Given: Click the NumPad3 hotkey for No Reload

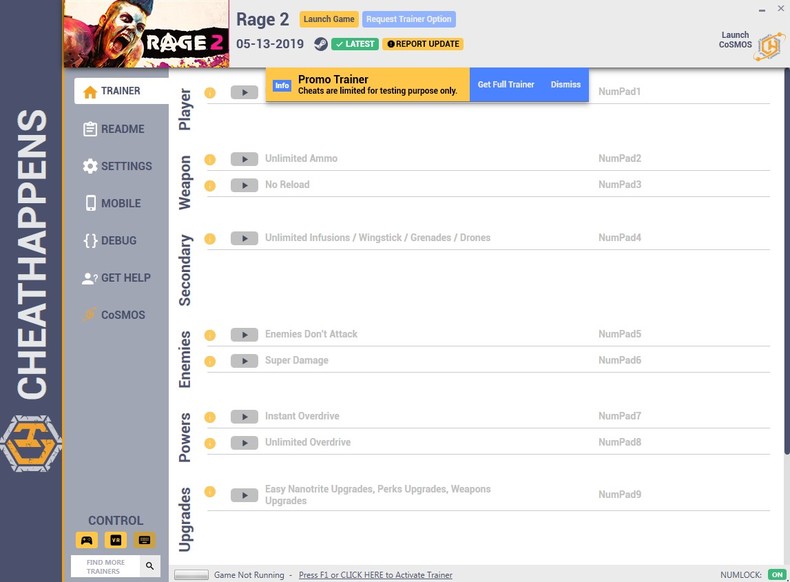Looking at the screenshot, I should point(620,184).
